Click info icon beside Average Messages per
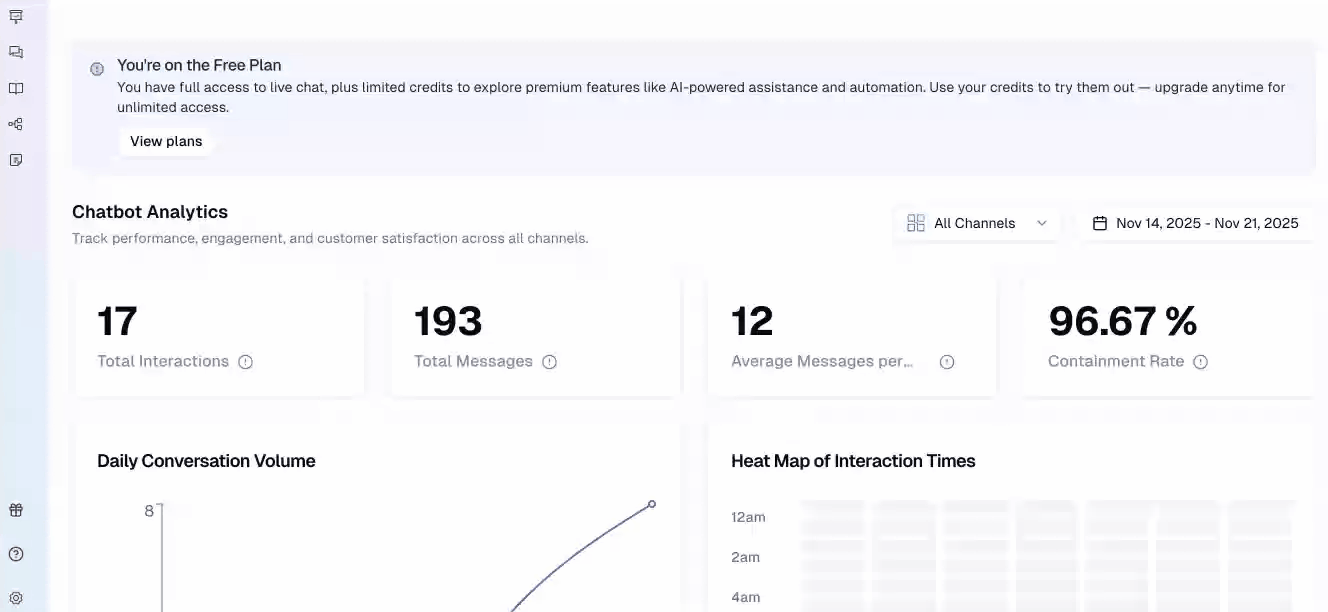1328x612 pixels. (x=947, y=362)
